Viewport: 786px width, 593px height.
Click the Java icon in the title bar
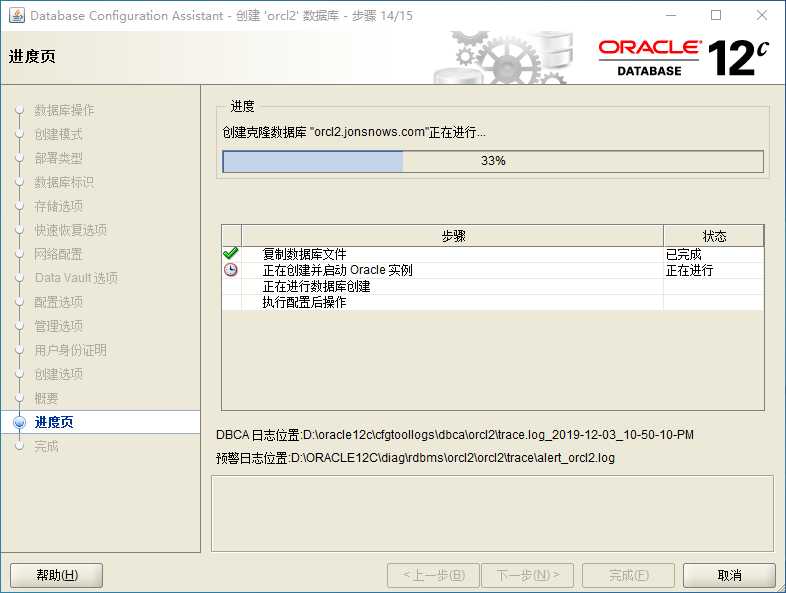[16, 16]
